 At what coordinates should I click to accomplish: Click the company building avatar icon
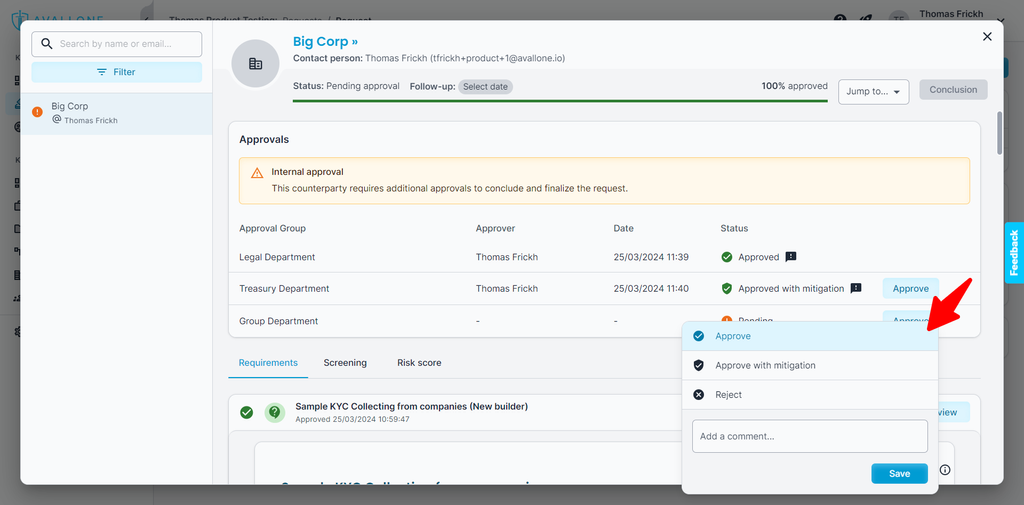[x=255, y=63]
